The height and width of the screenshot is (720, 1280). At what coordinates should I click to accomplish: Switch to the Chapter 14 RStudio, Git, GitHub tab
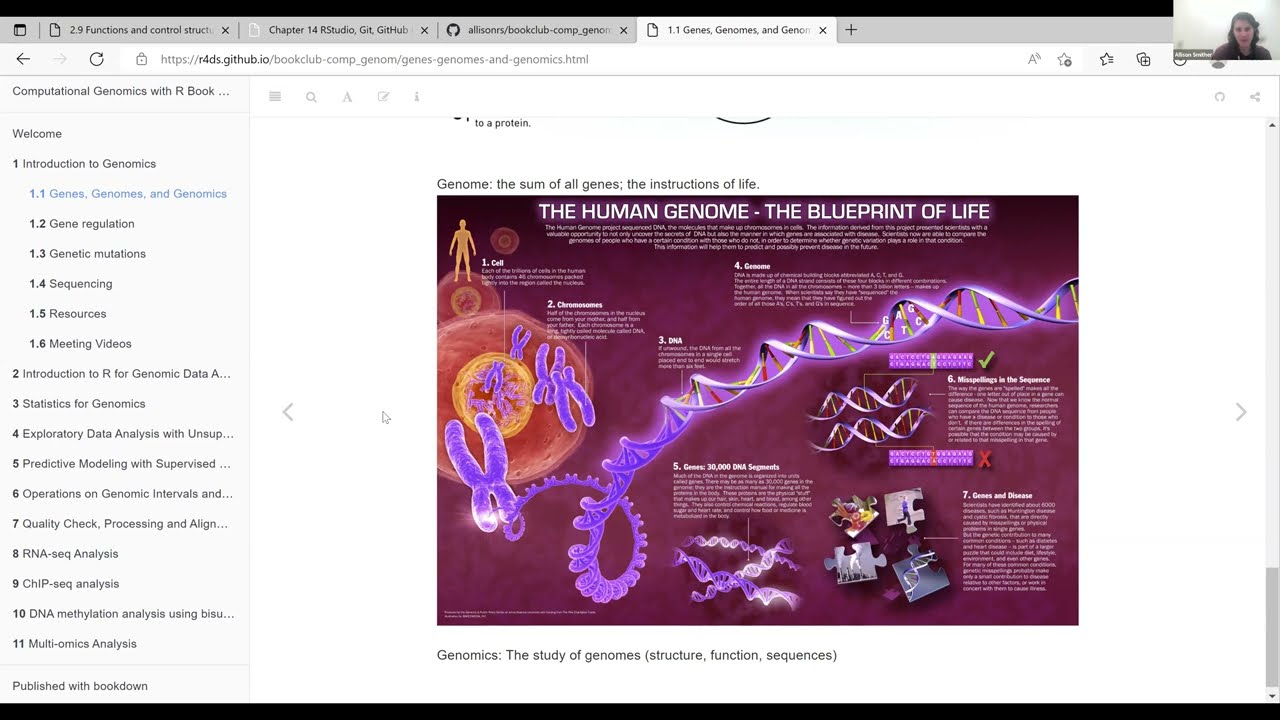[337, 30]
